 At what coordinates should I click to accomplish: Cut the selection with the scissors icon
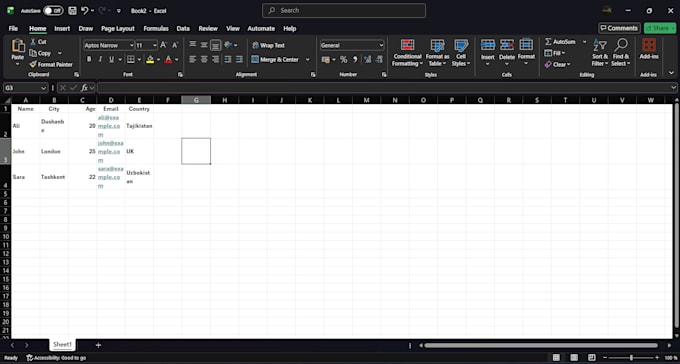(33, 42)
